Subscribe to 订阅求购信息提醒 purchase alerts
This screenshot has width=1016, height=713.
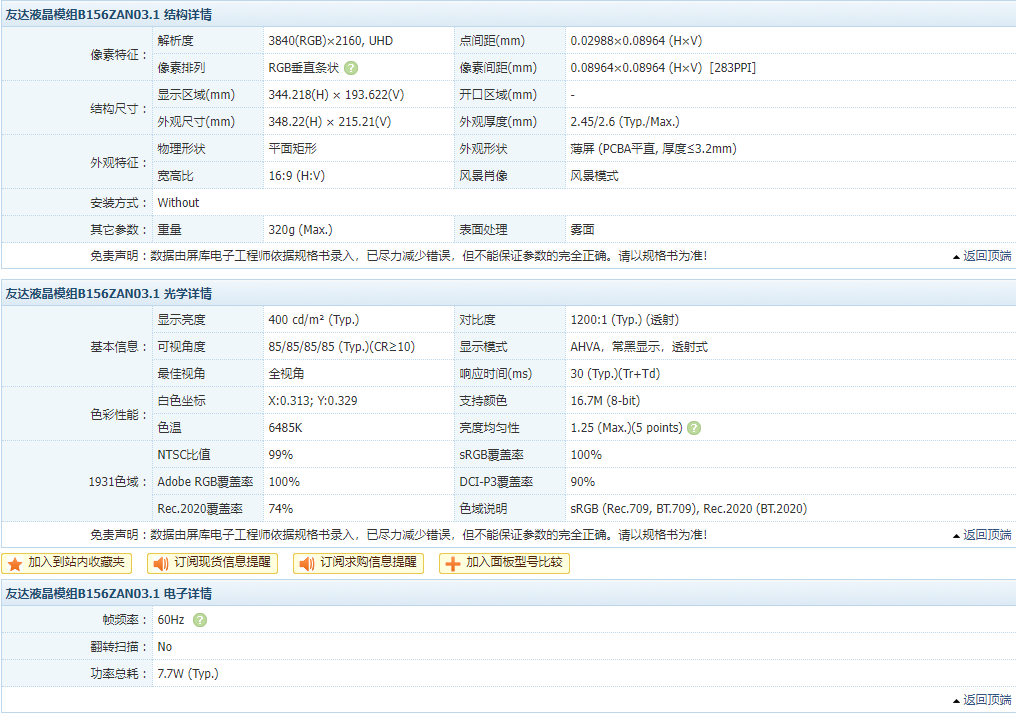[x=358, y=563]
